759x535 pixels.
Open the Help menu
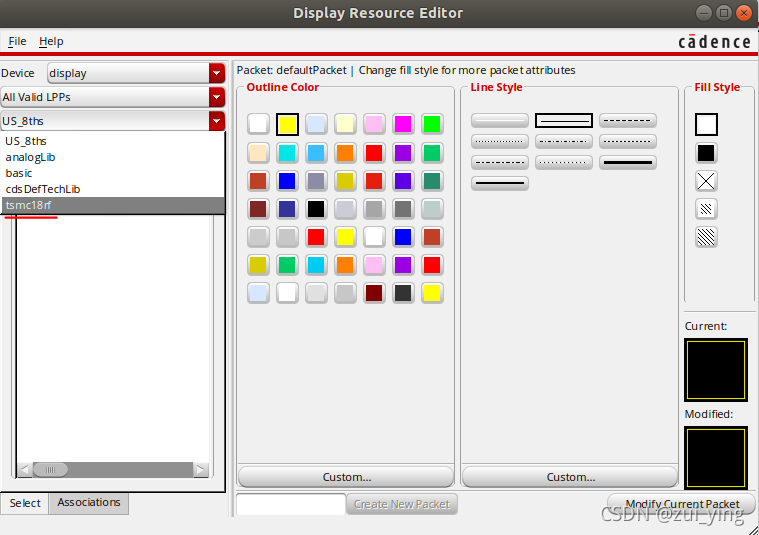(x=51, y=41)
